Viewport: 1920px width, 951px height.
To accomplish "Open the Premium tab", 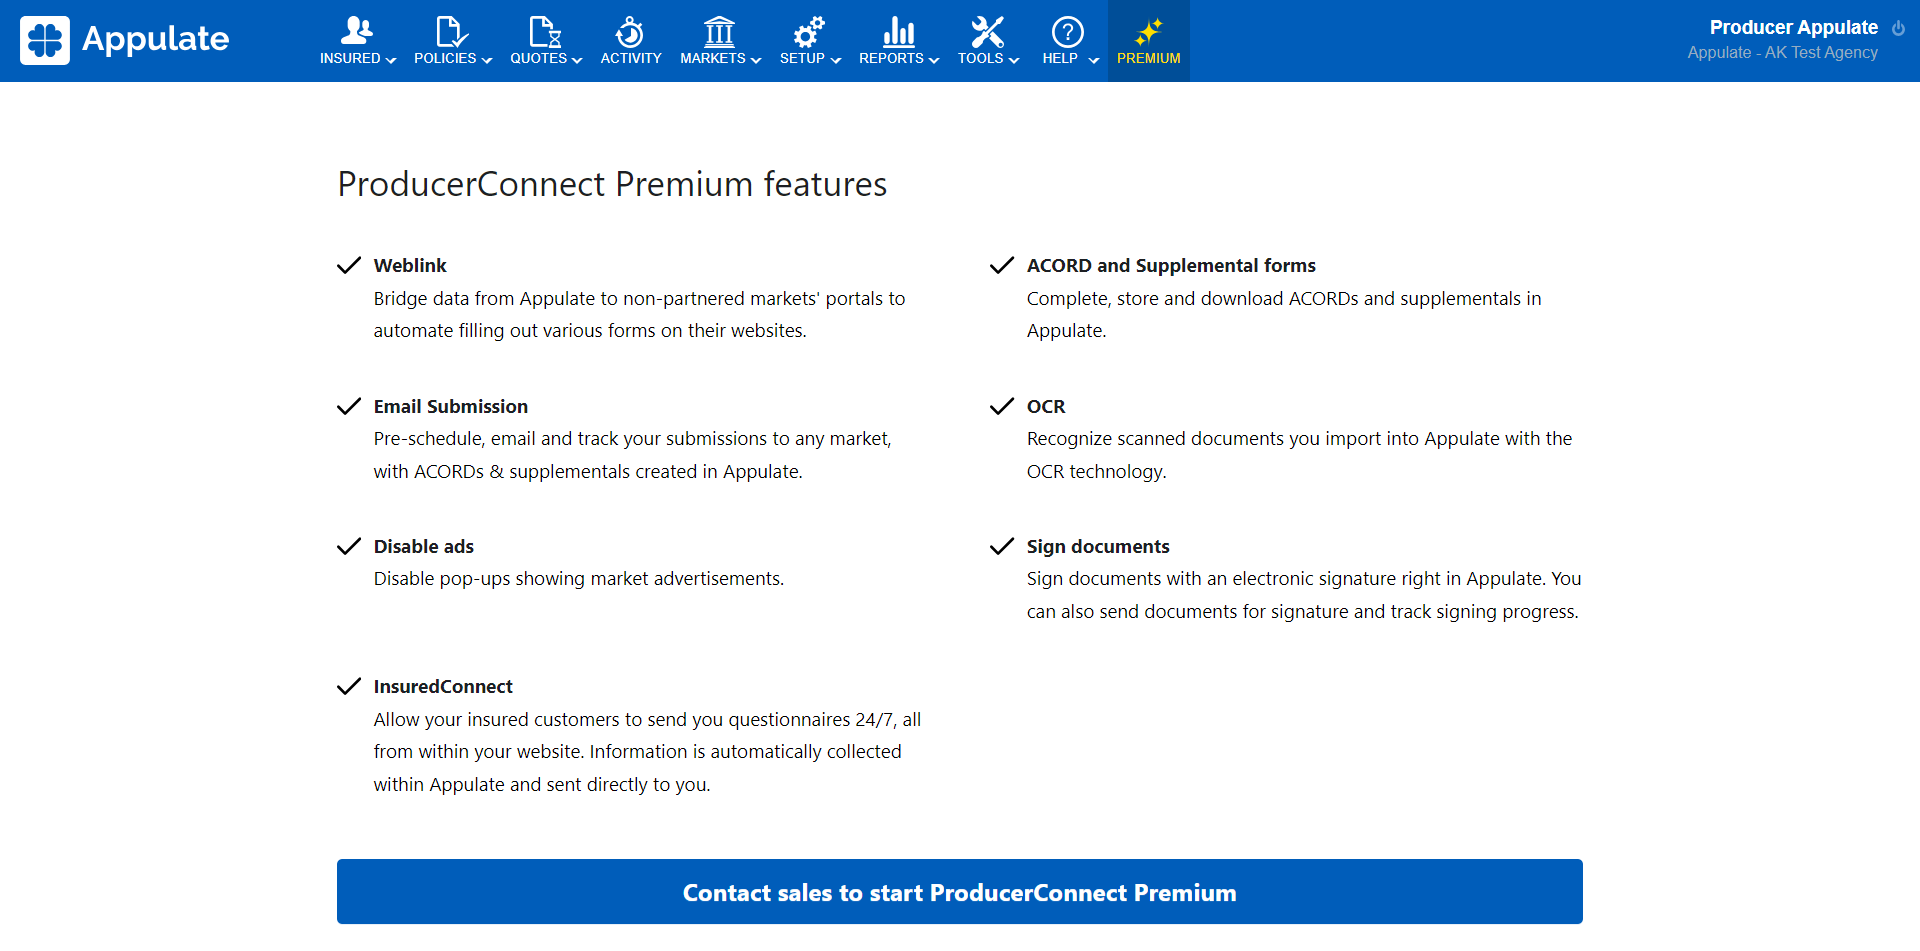I will (x=1148, y=41).
